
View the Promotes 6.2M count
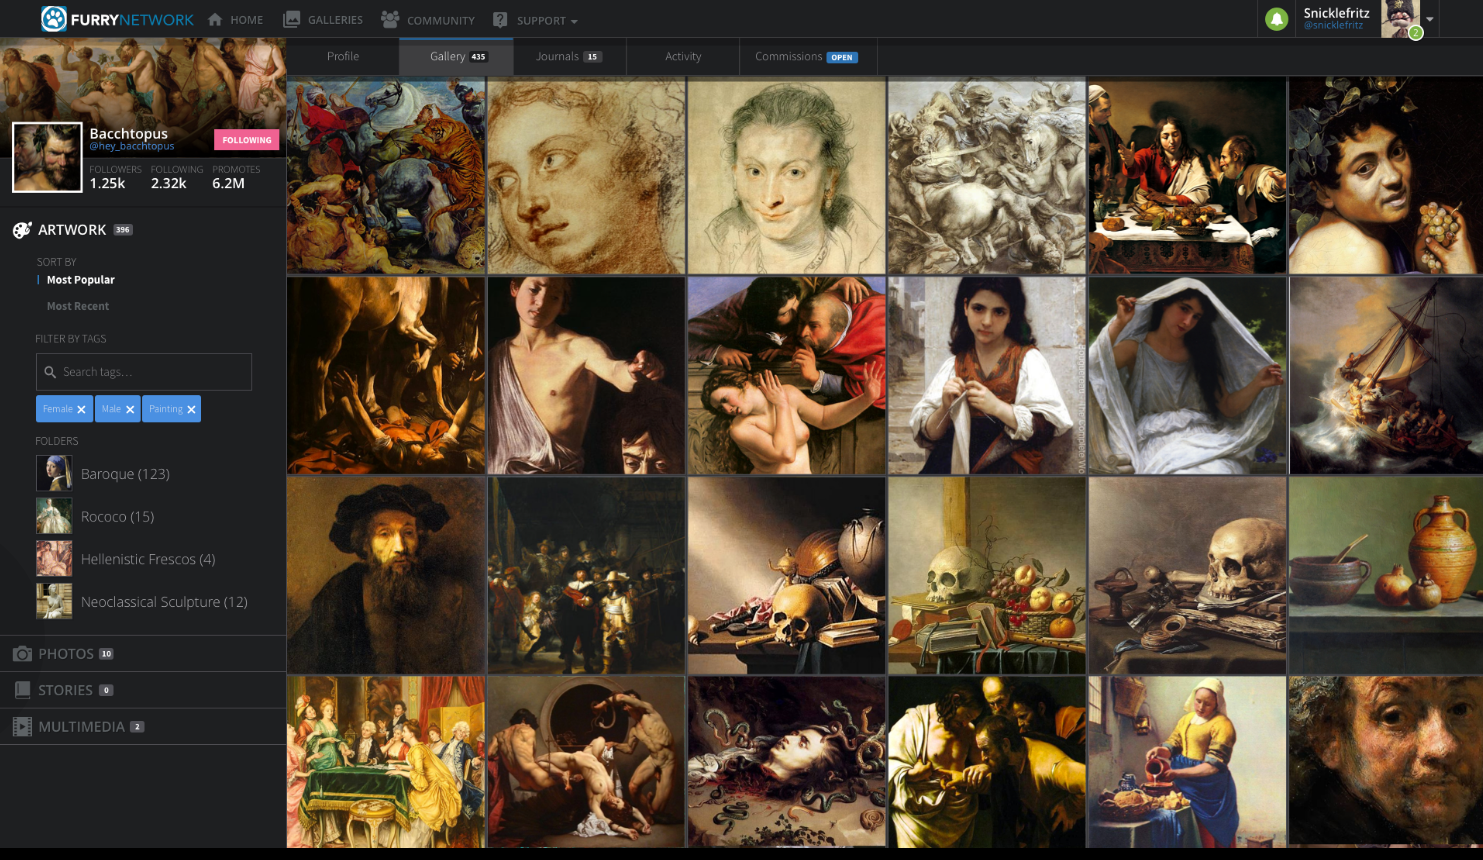click(x=236, y=177)
